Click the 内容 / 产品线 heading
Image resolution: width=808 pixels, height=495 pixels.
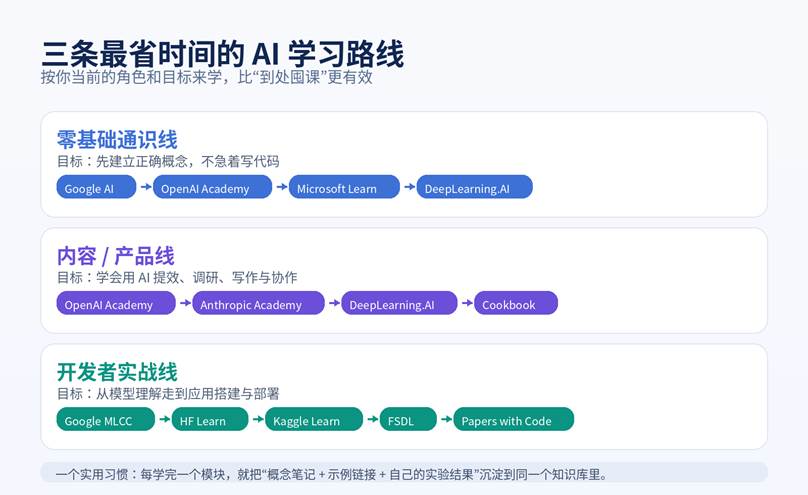[x=115, y=255]
